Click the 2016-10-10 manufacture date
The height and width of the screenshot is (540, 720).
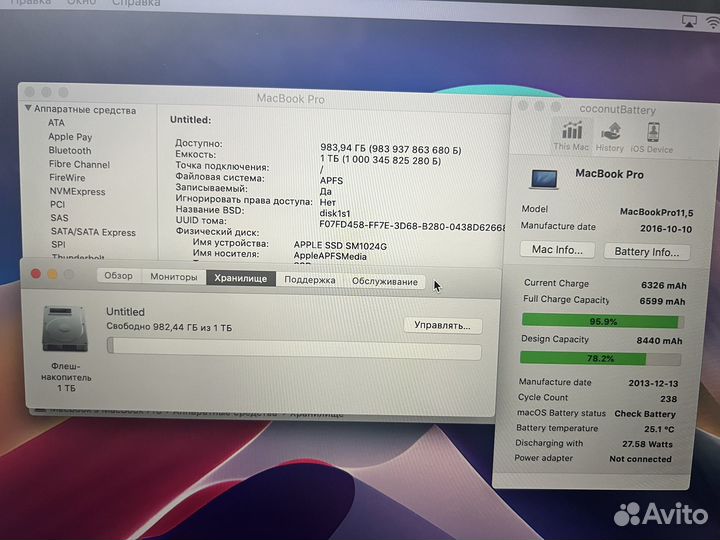point(666,229)
